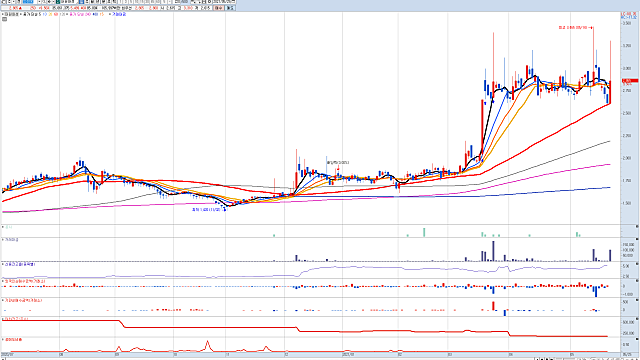The width and height of the screenshot is (640, 360).
Task: Click the red buy order button
Action: [x=218, y=8]
